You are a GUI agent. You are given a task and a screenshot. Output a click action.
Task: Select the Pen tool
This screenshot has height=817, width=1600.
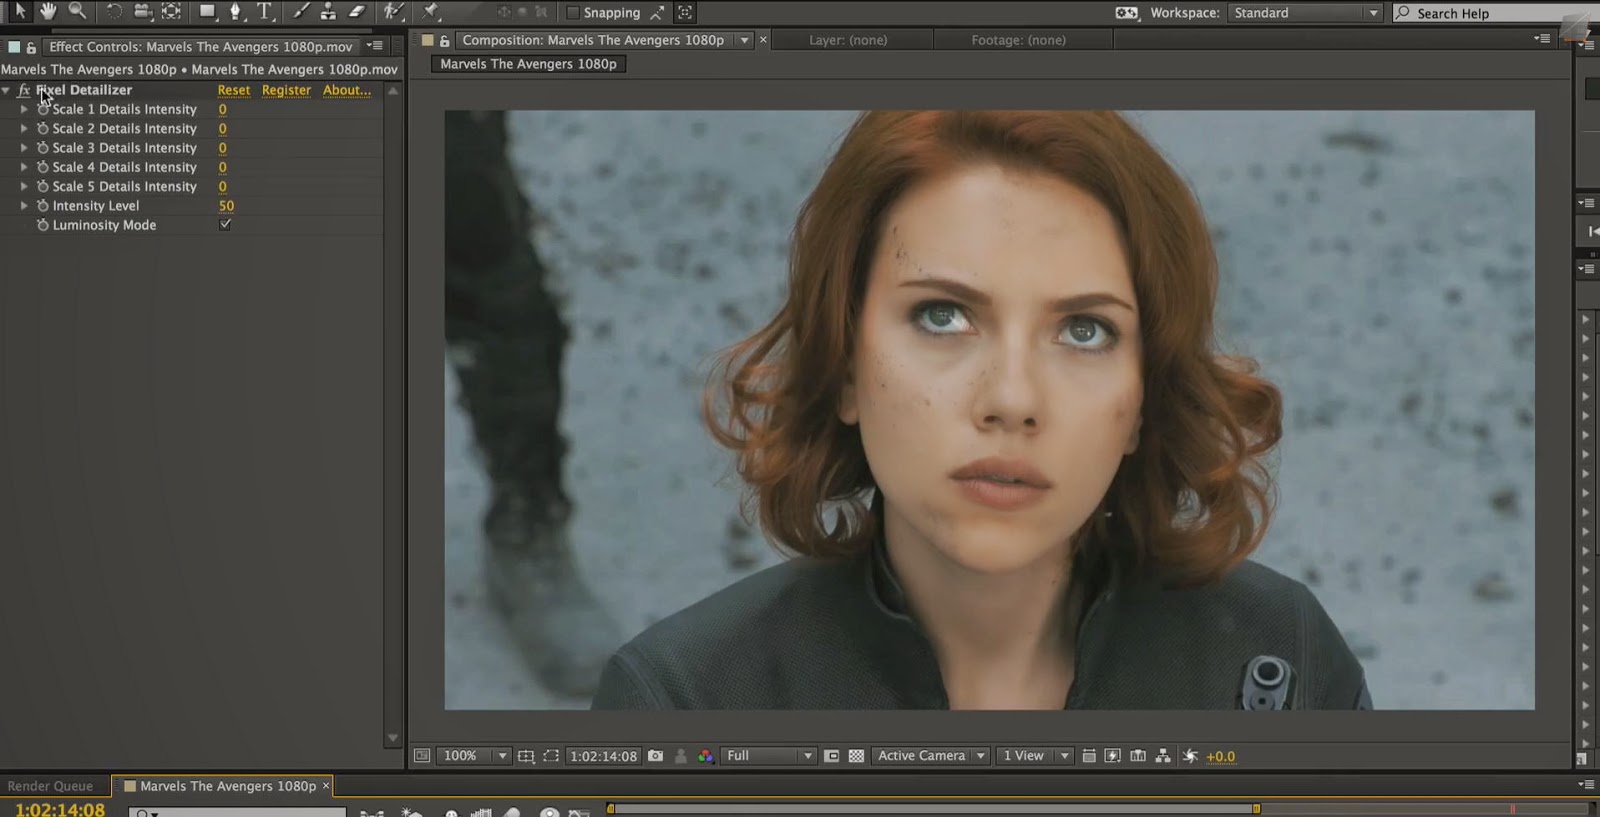pos(235,12)
